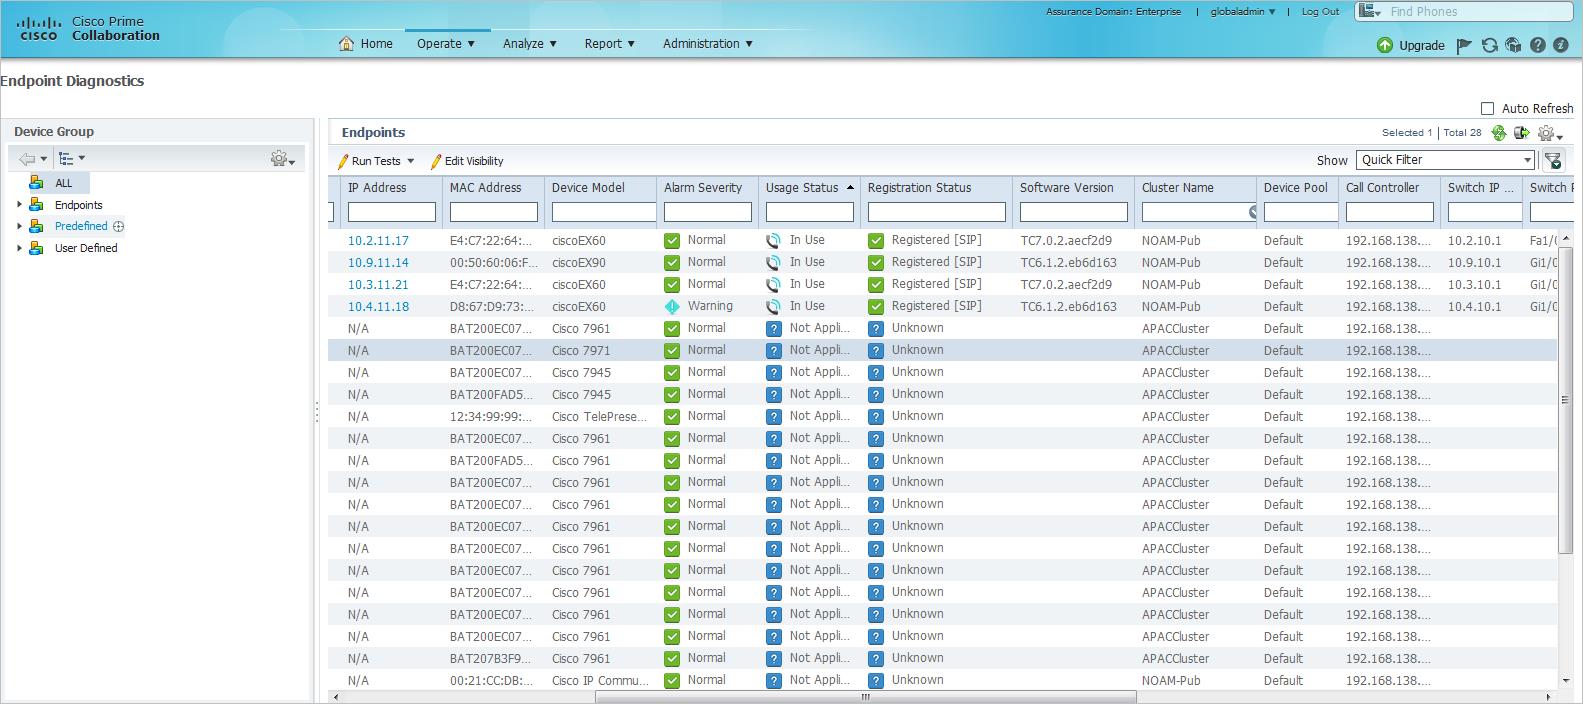The height and width of the screenshot is (704, 1583).
Task: Open the Quick Filter Show combo box
Action: click(1445, 160)
